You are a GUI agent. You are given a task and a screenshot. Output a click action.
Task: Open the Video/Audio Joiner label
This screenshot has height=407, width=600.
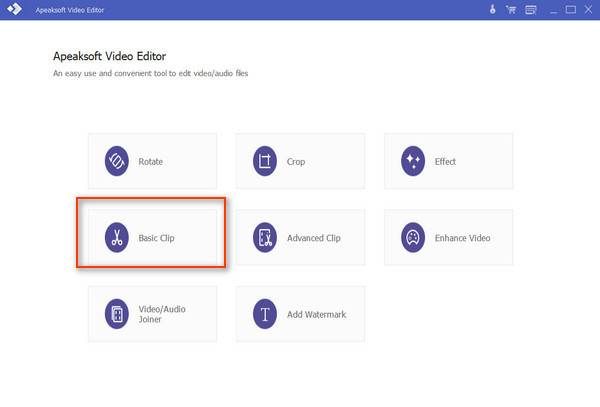pyautogui.click(x=162, y=314)
